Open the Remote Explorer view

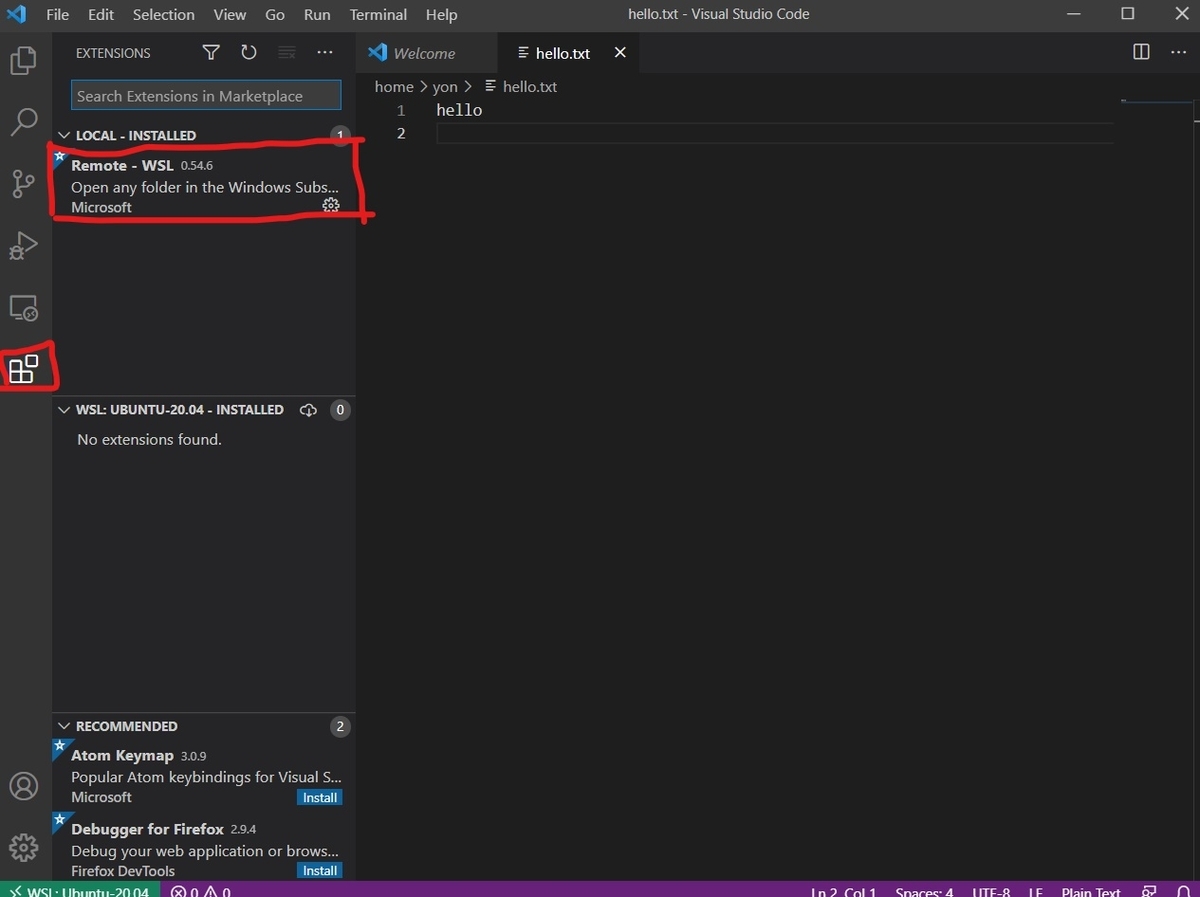click(x=24, y=308)
